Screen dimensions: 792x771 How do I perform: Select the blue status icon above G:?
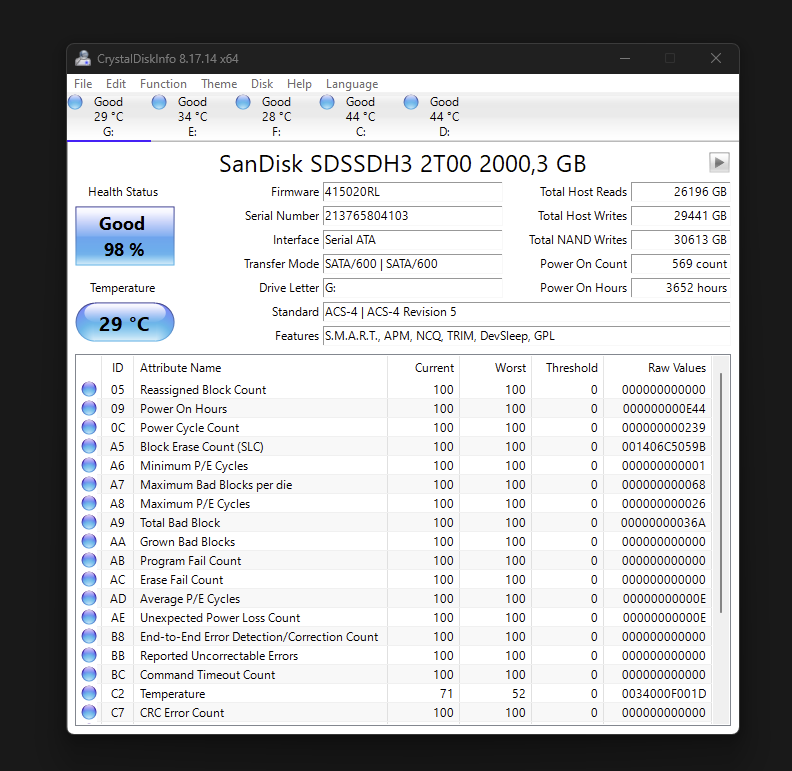(75, 102)
